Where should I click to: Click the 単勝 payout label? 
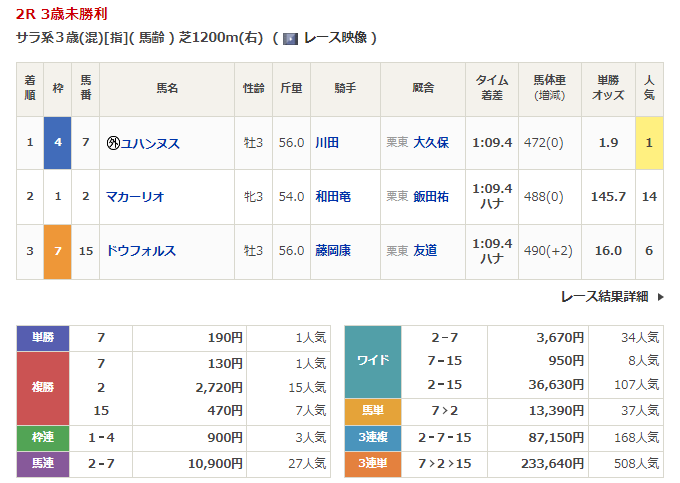(x=43, y=338)
